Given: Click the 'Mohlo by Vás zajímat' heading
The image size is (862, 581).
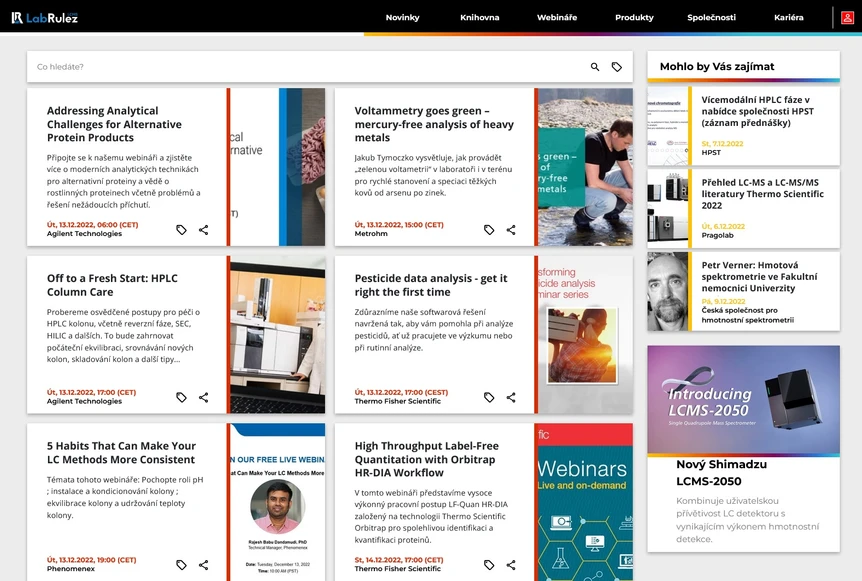Looking at the screenshot, I should click(717, 67).
